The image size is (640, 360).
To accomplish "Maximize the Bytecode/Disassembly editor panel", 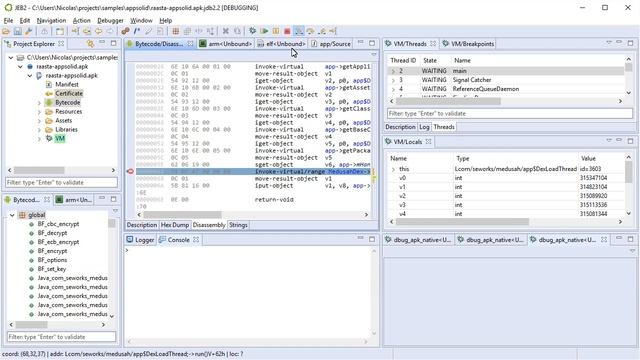I will click(x=372, y=43).
